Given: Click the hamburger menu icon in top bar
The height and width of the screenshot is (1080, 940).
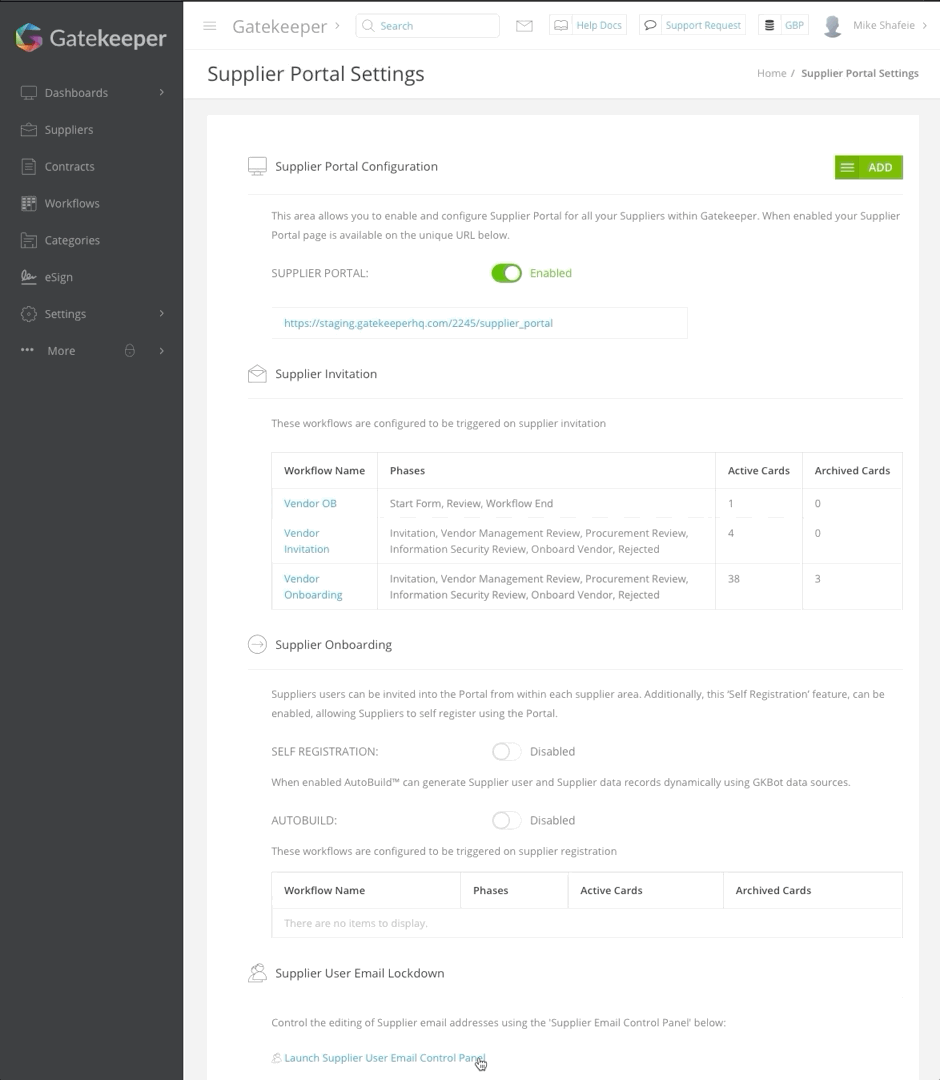Looking at the screenshot, I should point(209,25).
